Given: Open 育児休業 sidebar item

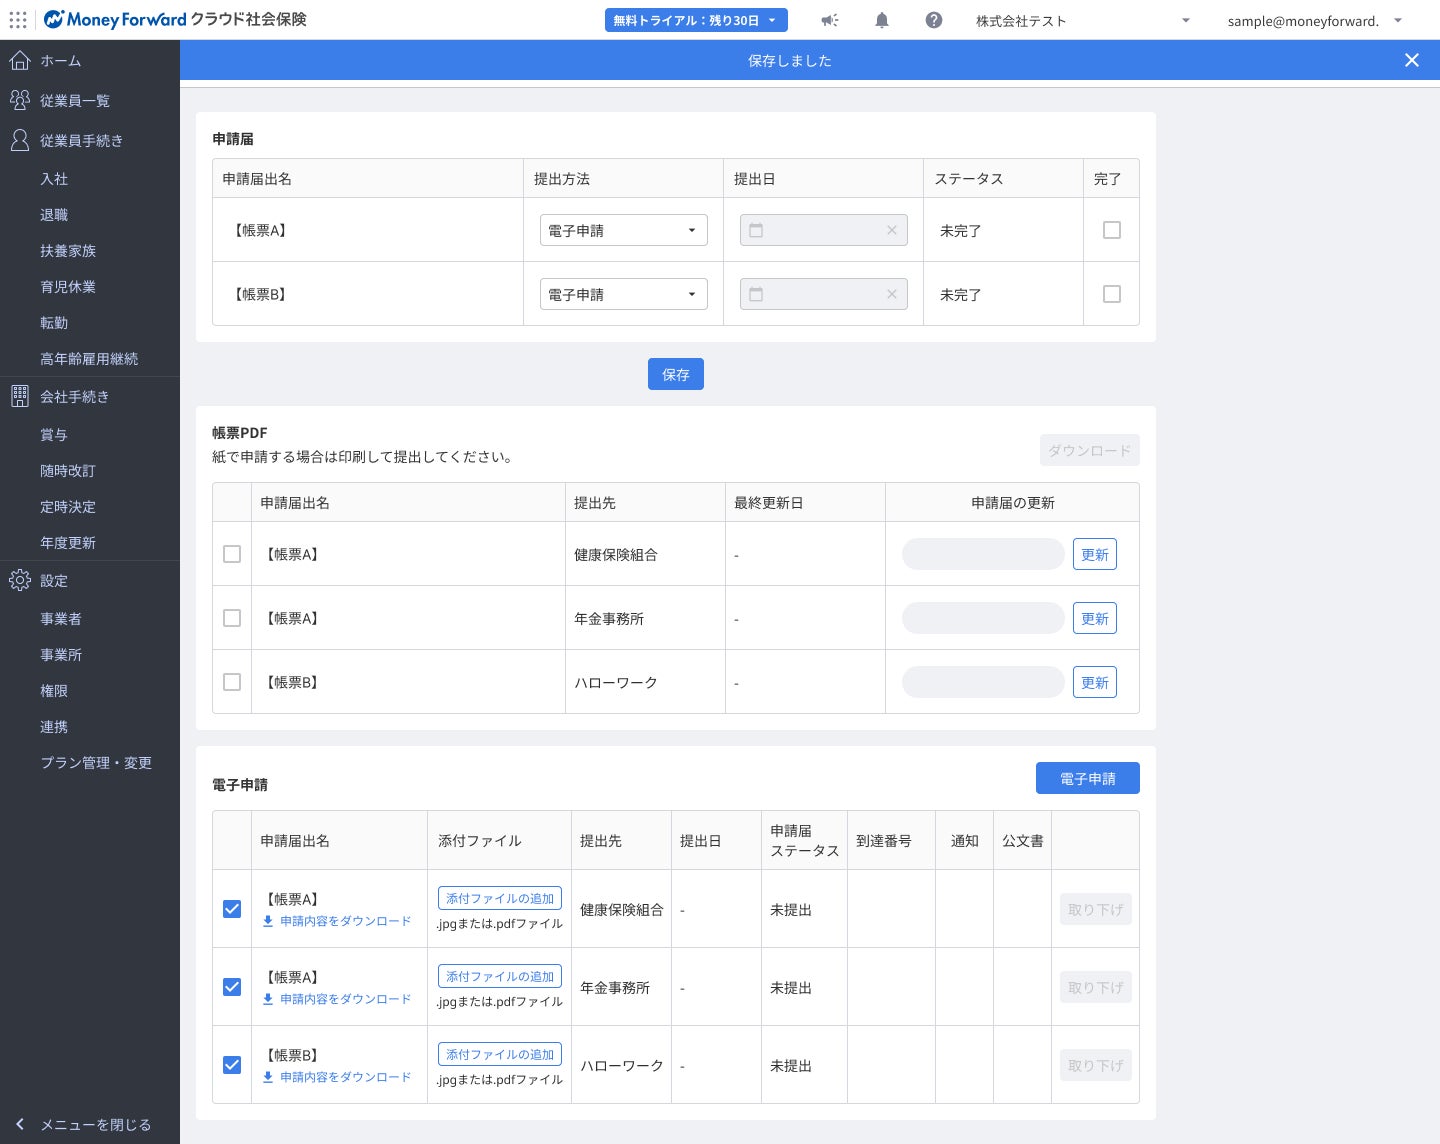Looking at the screenshot, I should (x=68, y=287).
